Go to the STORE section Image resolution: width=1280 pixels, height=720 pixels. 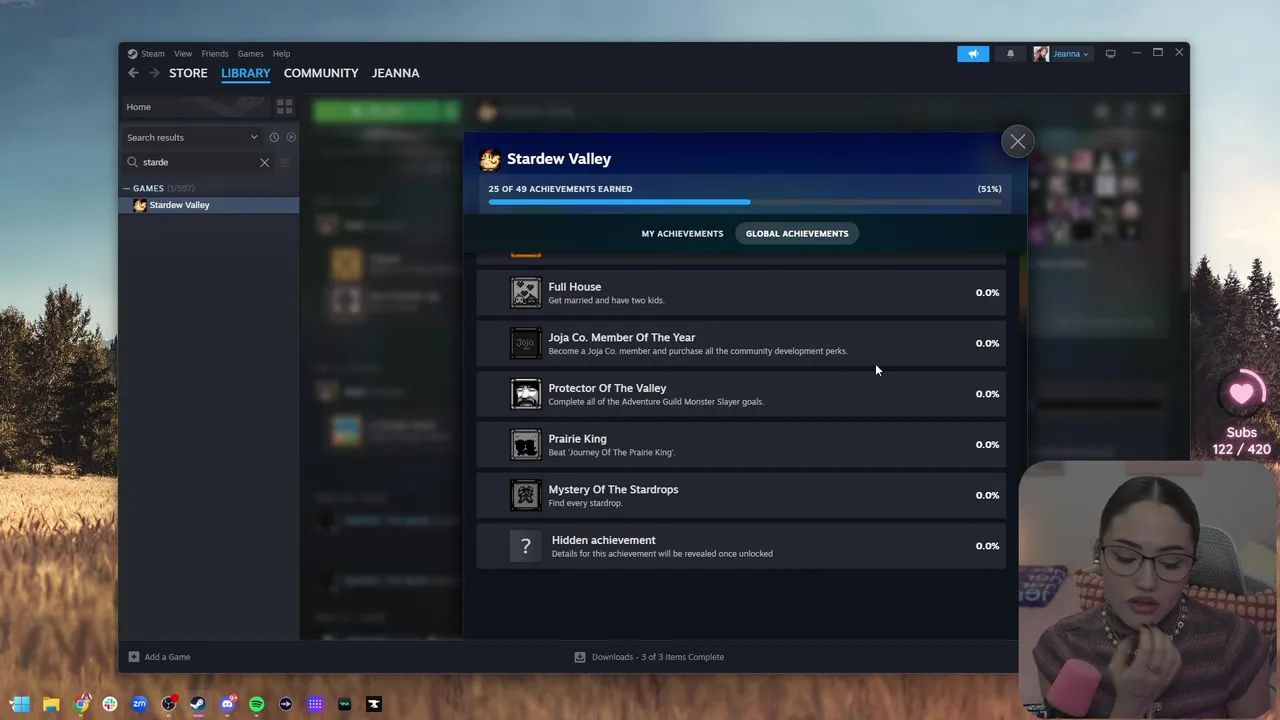[x=188, y=73]
